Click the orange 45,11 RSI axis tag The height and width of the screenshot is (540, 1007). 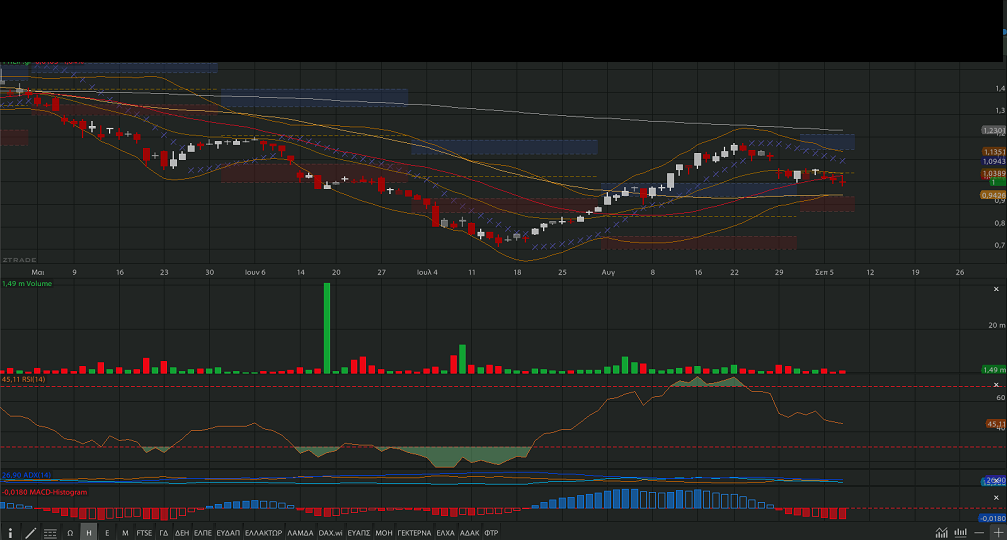pos(995,424)
